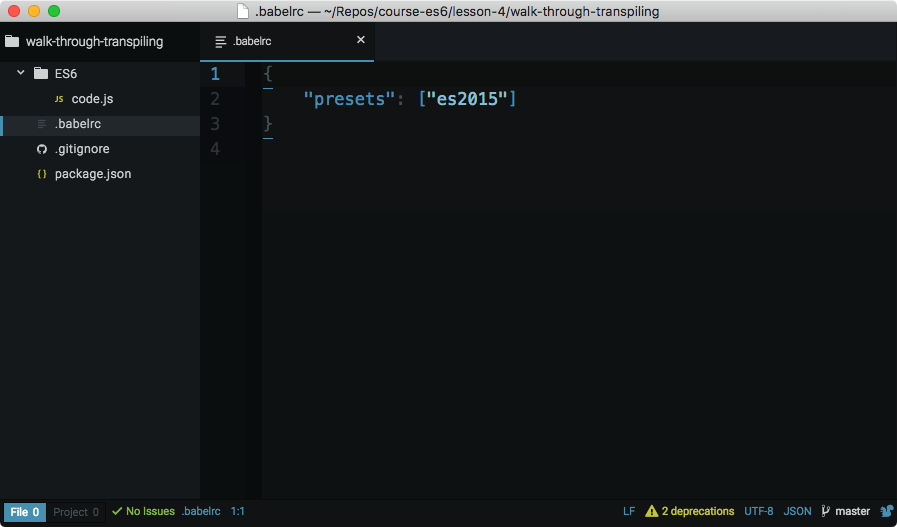Click the GitHub icon next to .gitignore

click(41, 149)
